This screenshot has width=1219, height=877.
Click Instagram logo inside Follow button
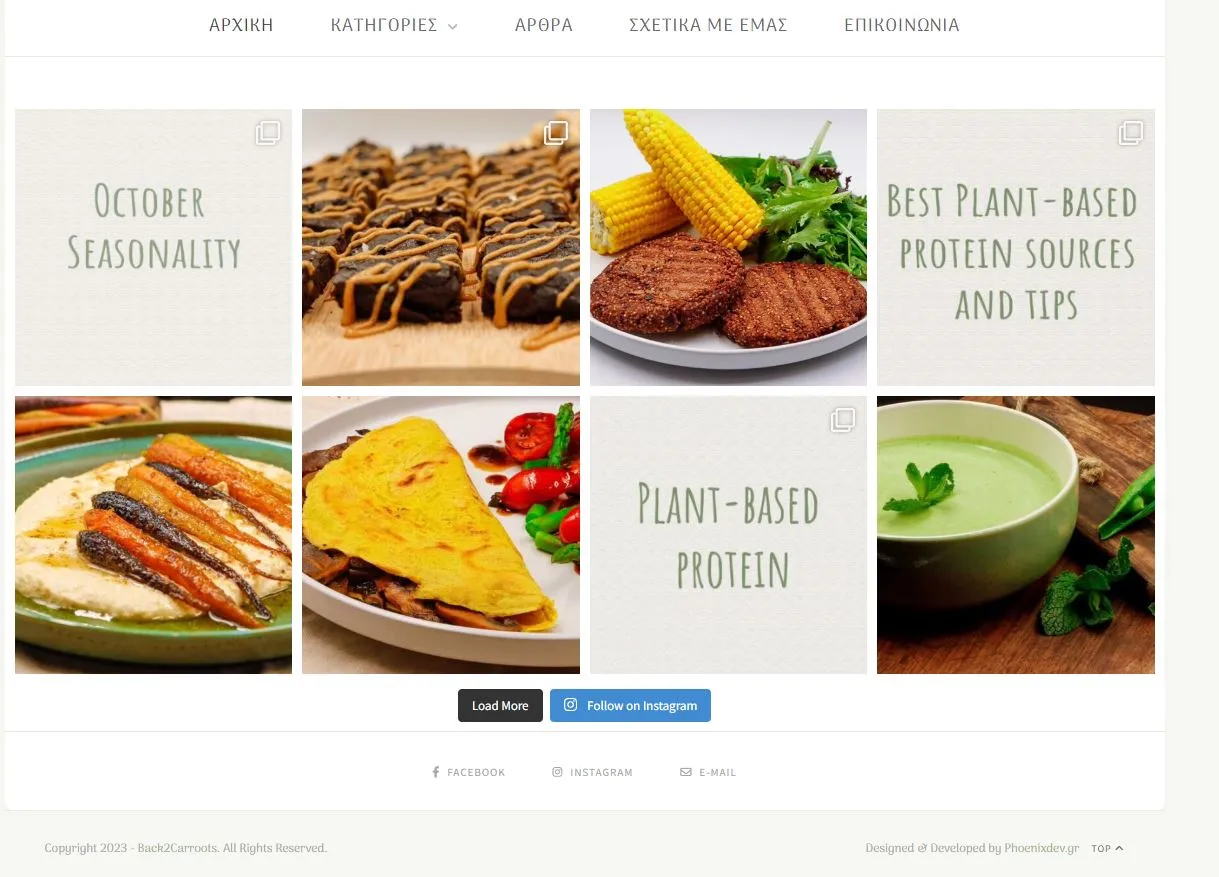(x=570, y=705)
